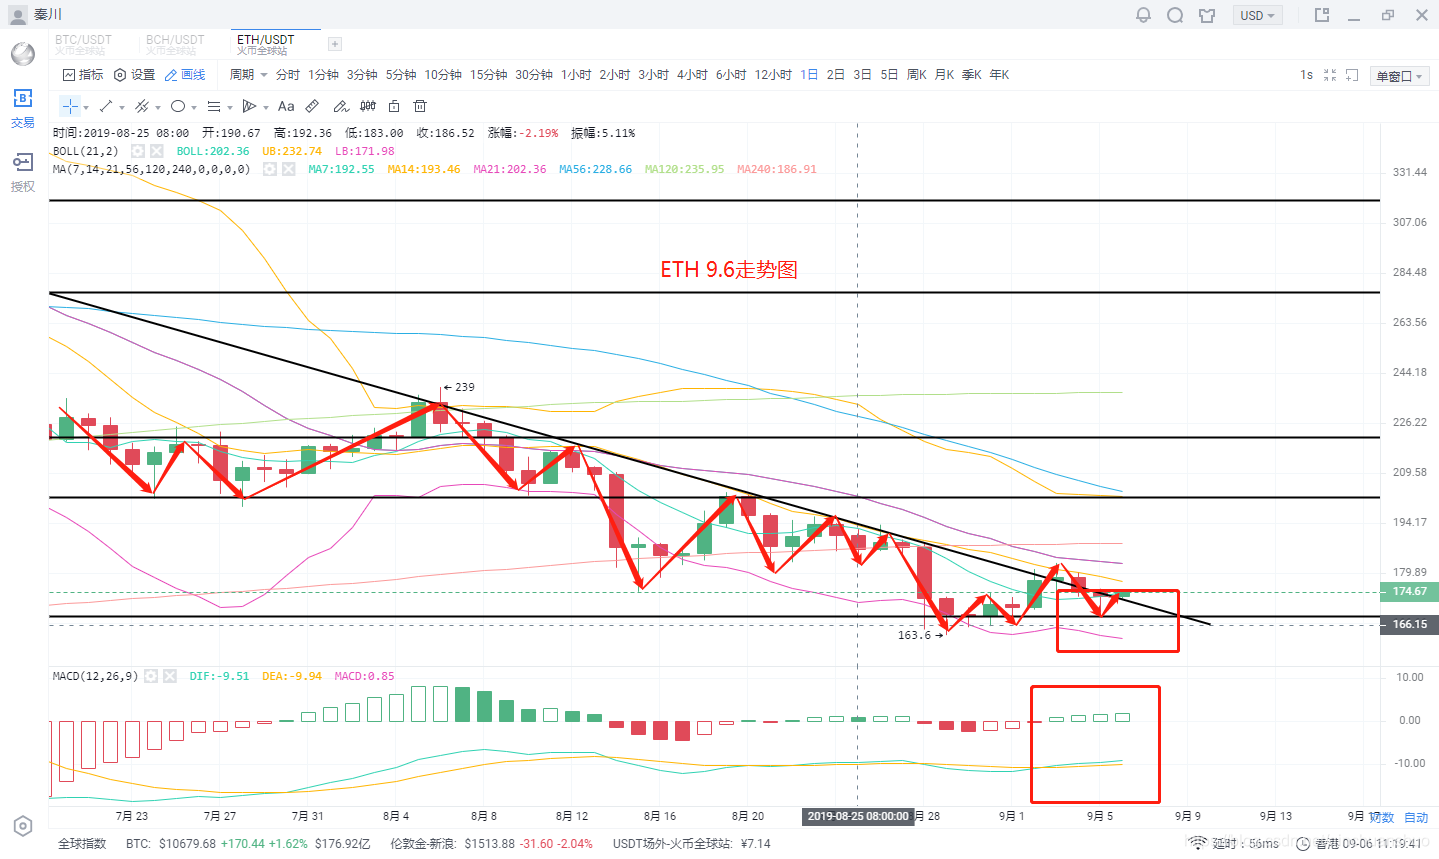Toggle the 指标 indicators panel
The height and width of the screenshot is (859, 1439).
pos(83,75)
